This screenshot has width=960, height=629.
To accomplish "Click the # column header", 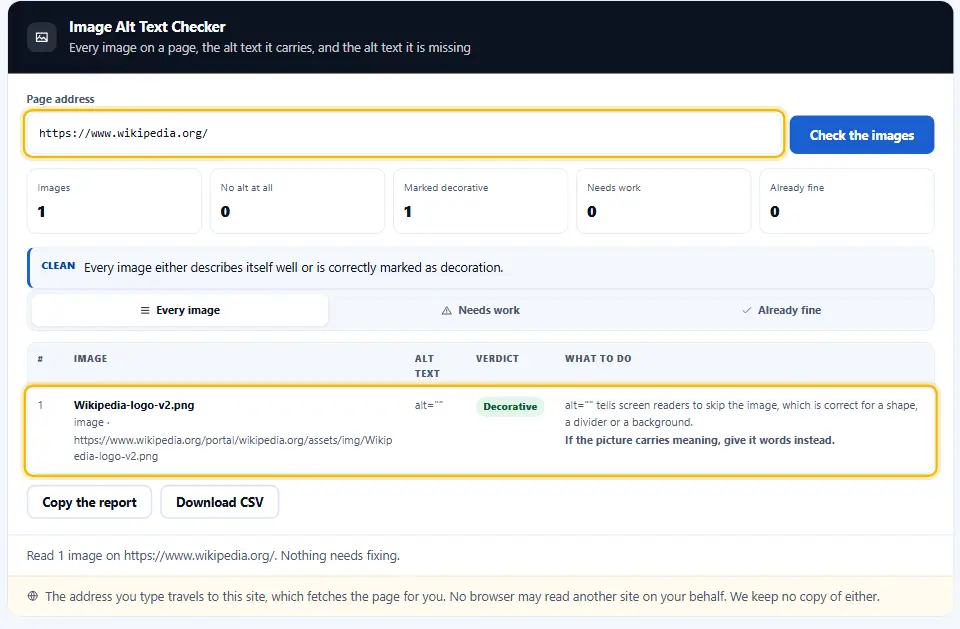I will tap(40, 359).
